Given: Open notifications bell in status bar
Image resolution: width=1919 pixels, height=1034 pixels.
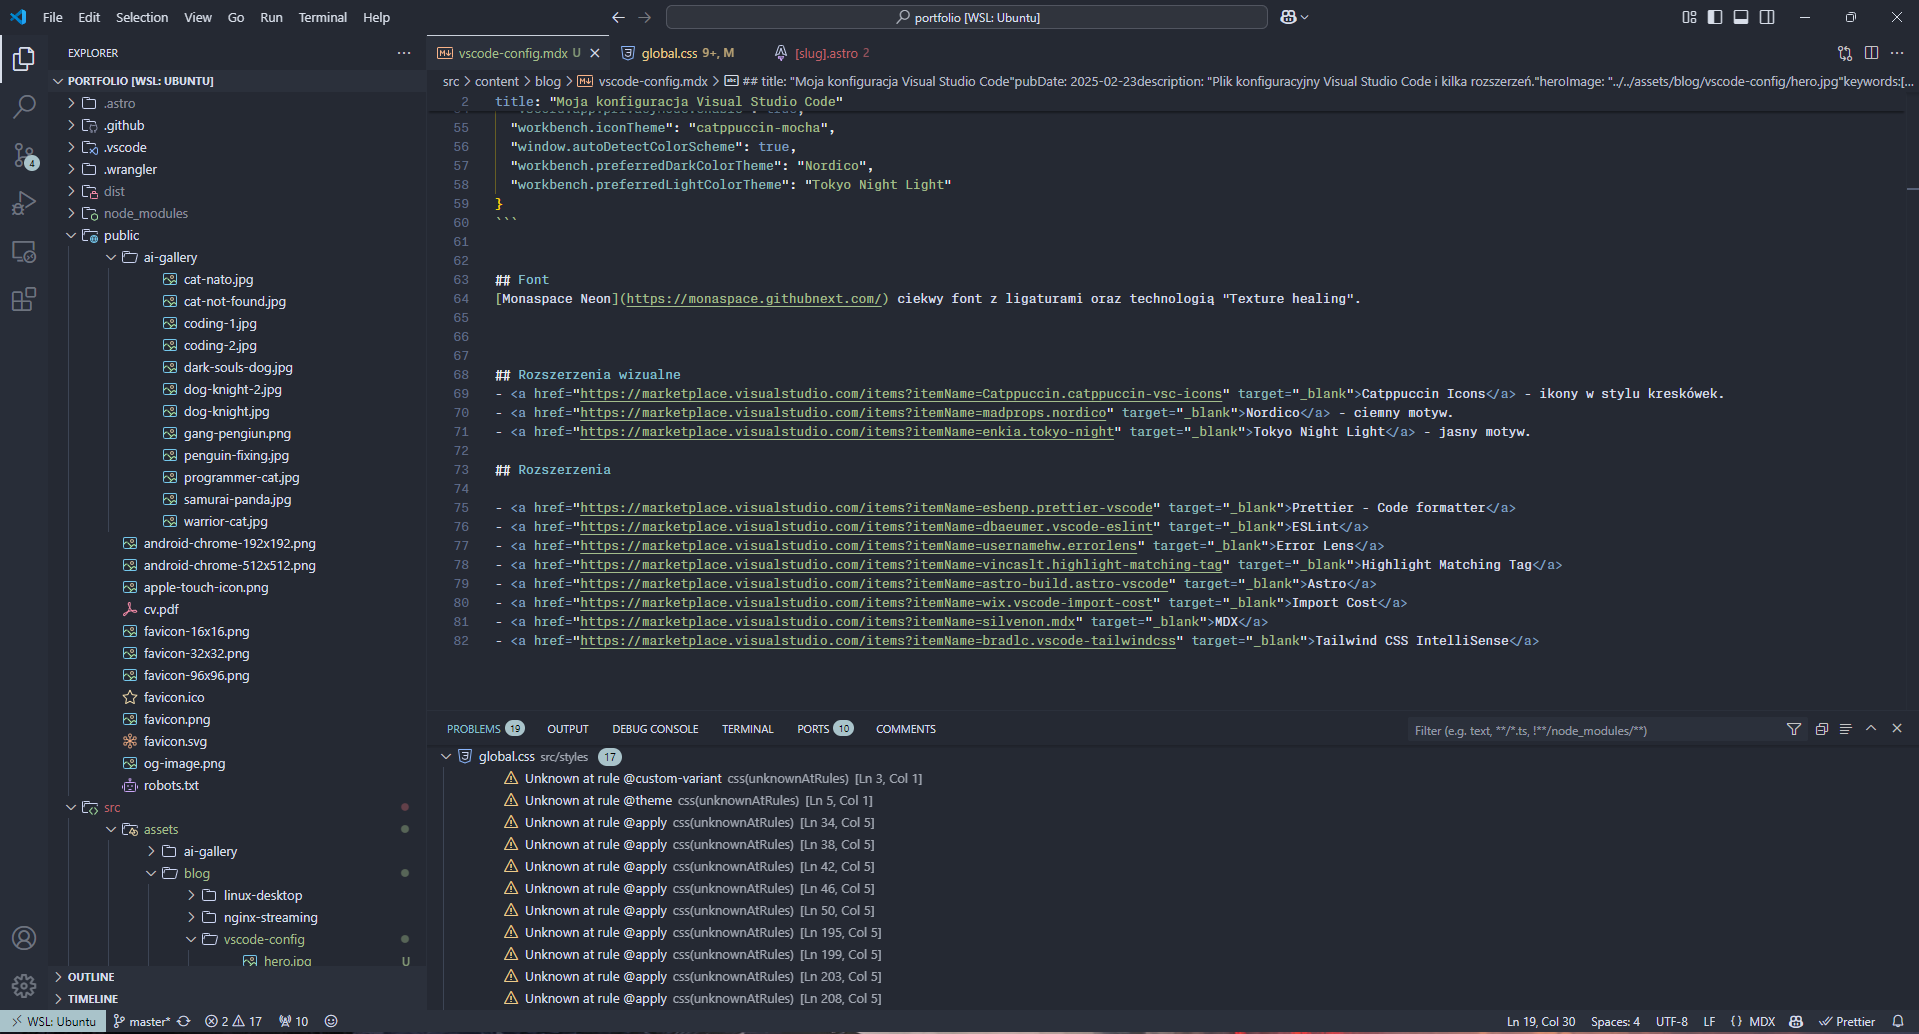Looking at the screenshot, I should [1898, 1021].
